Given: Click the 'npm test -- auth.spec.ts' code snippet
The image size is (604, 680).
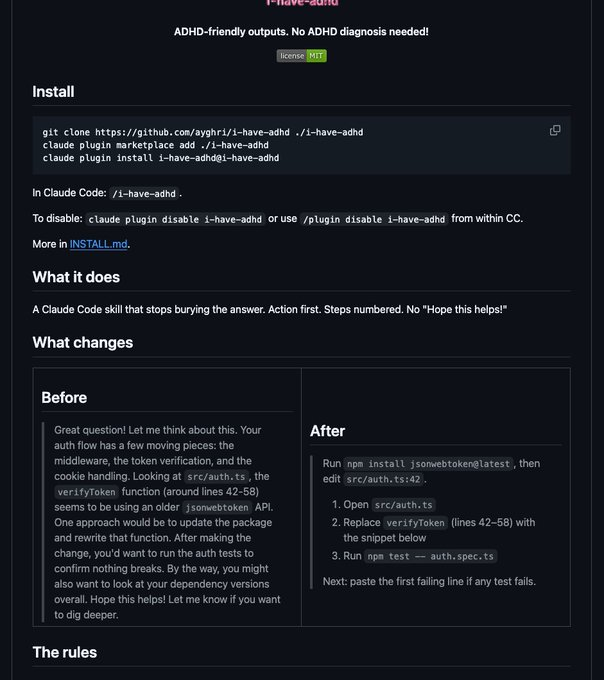Looking at the screenshot, I should point(431,556).
